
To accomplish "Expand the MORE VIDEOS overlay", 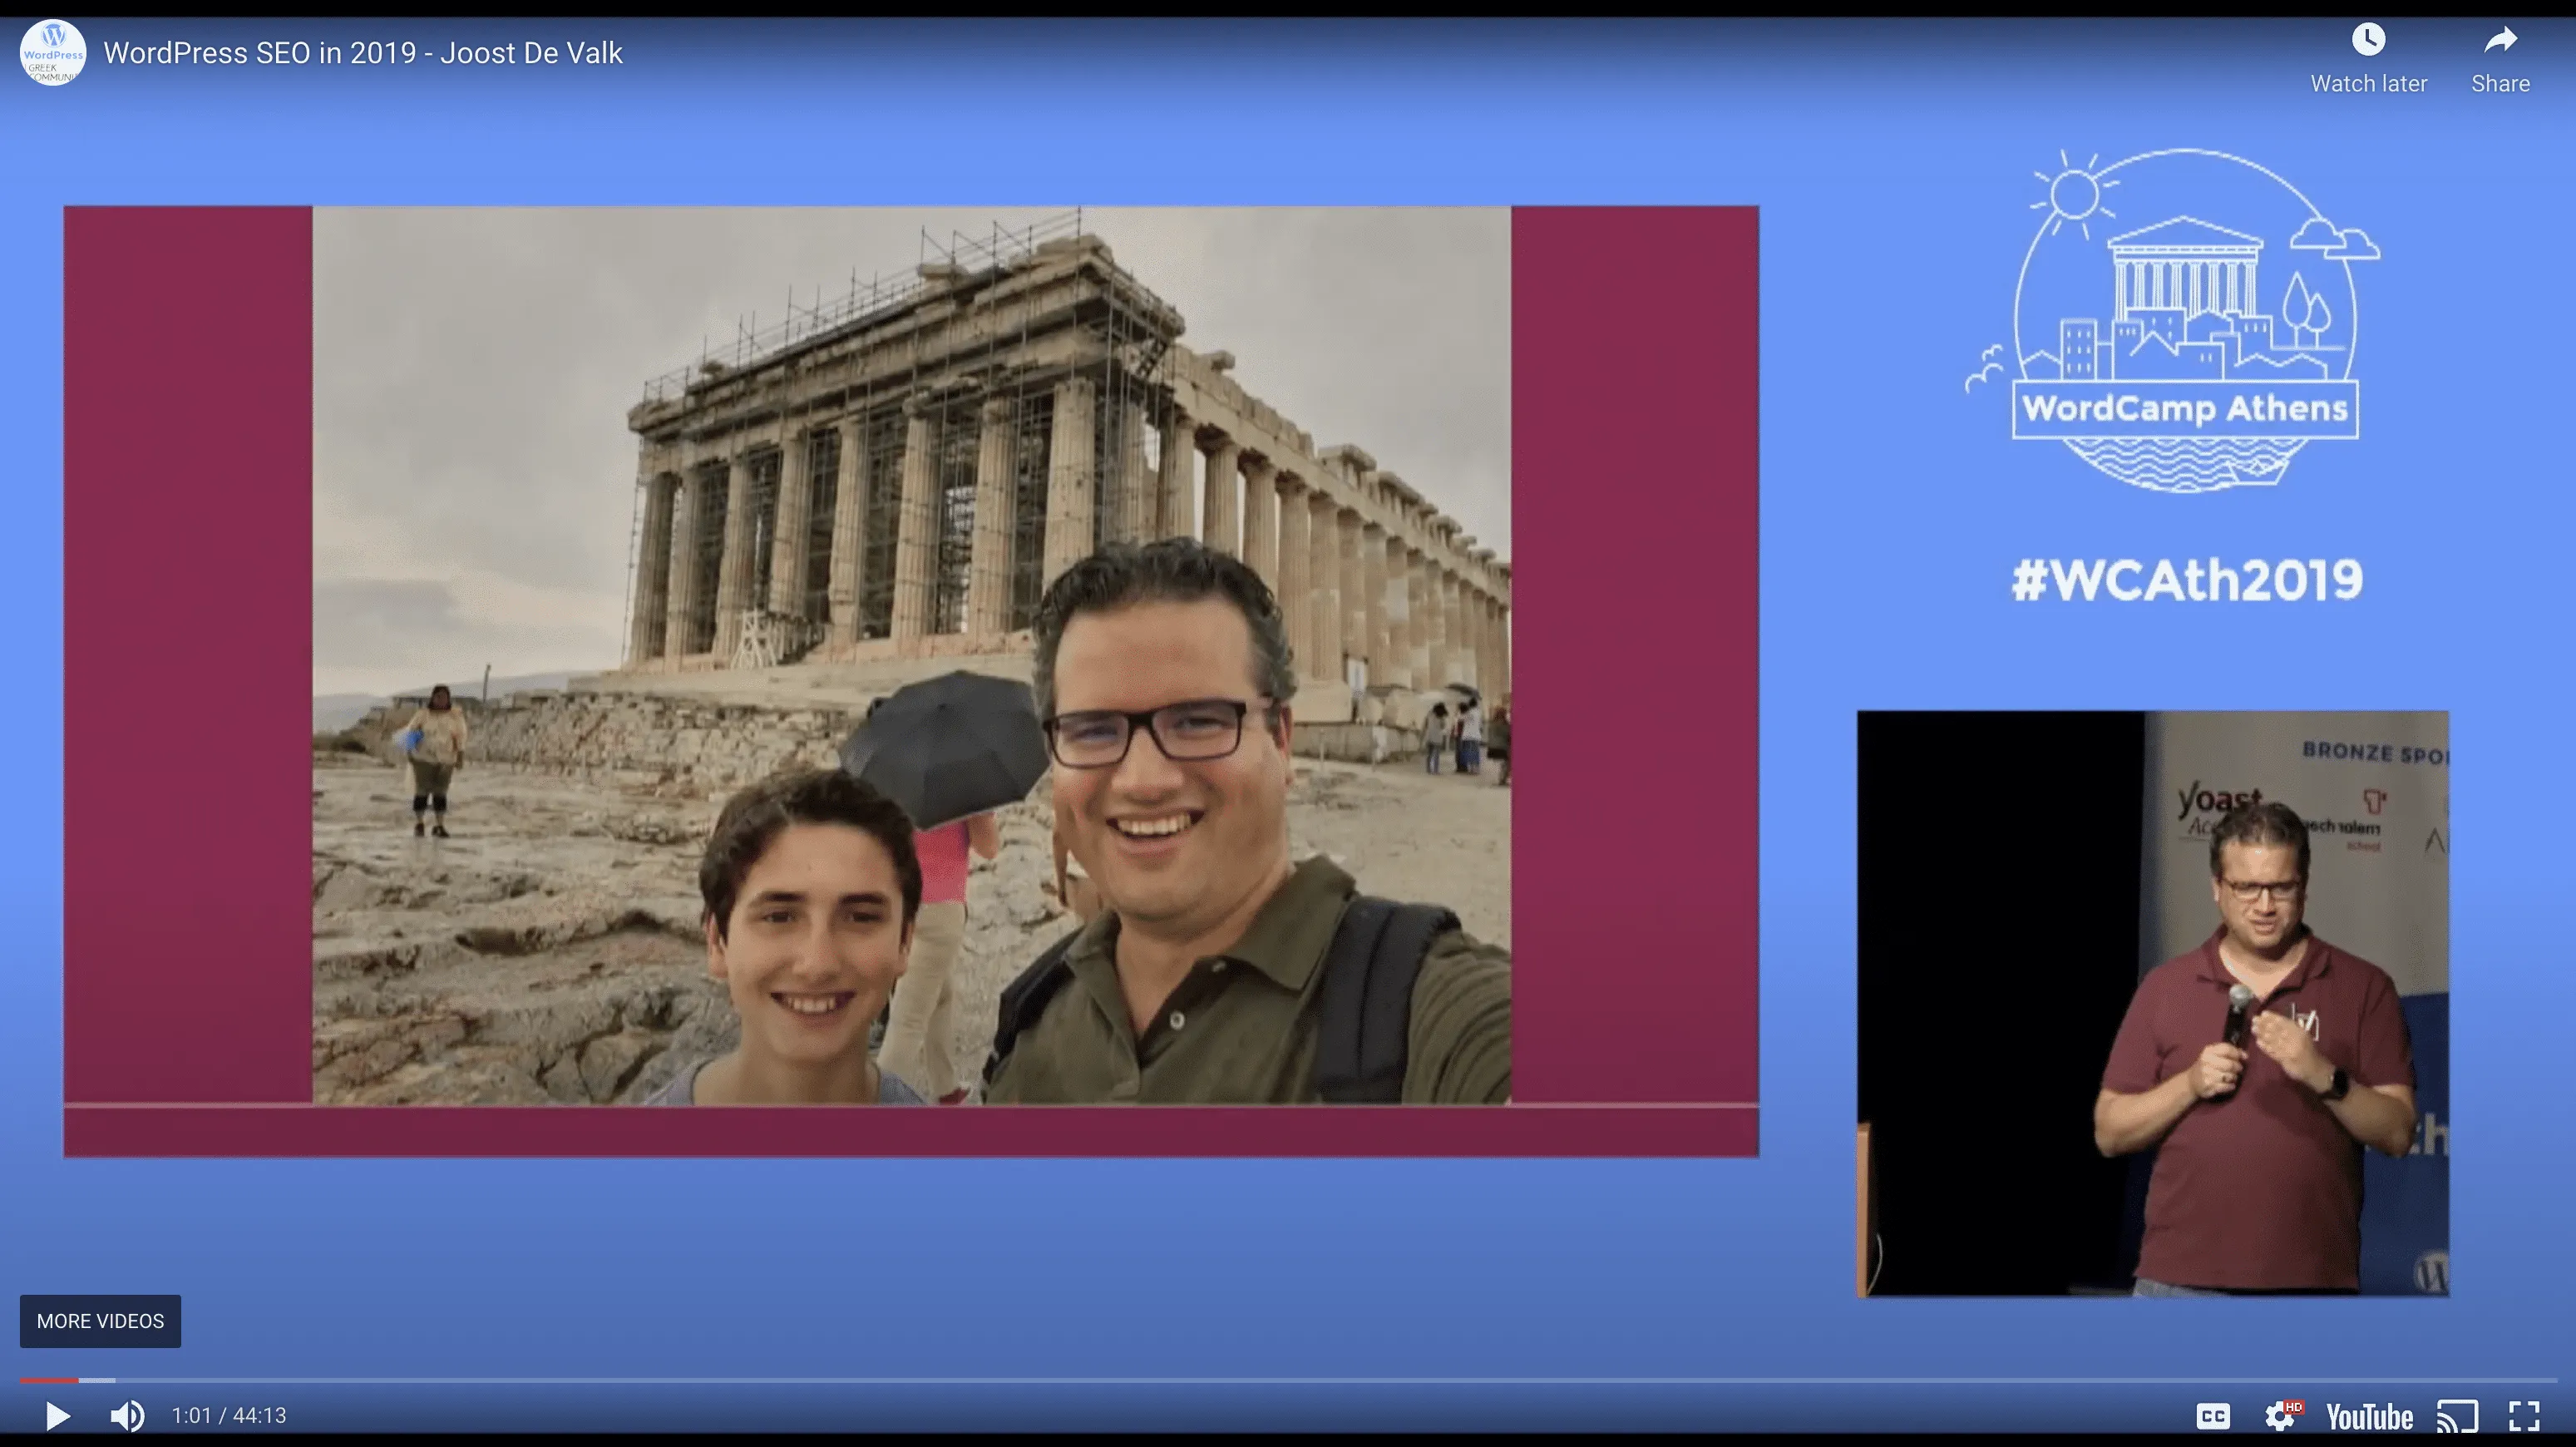I will pyautogui.click(x=100, y=1321).
